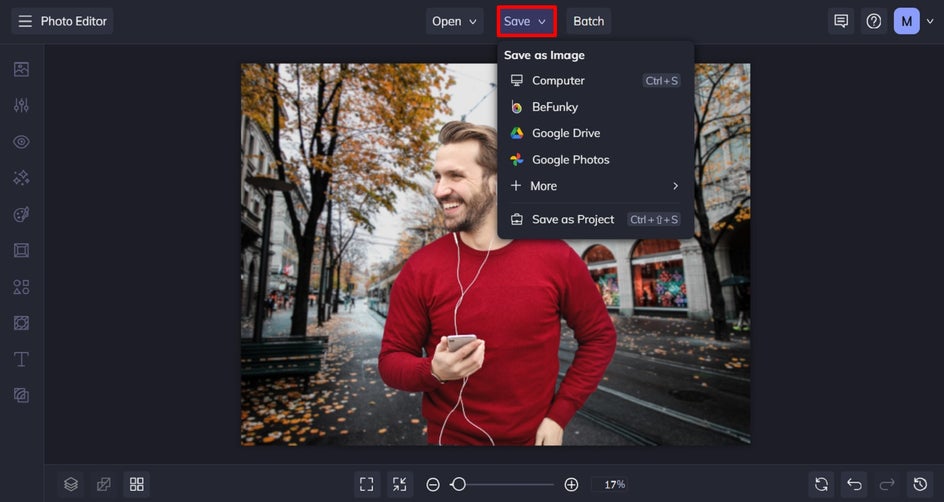This screenshot has width=944, height=502.
Task: Open the Overlays tool in sidebar
Action: pyautogui.click(x=21, y=323)
